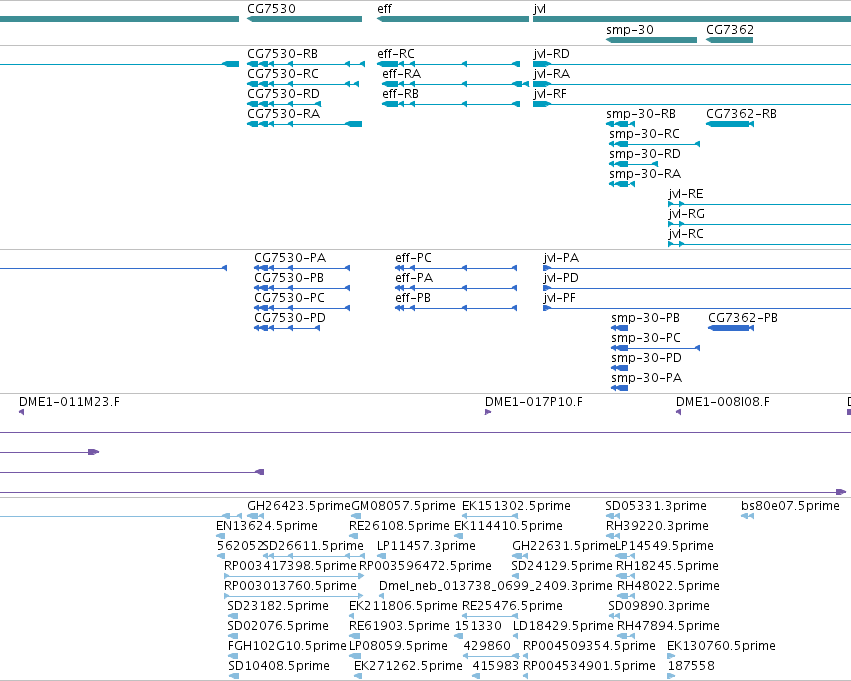
Task: Select EST RE25476.5prime
Action: (490, 616)
